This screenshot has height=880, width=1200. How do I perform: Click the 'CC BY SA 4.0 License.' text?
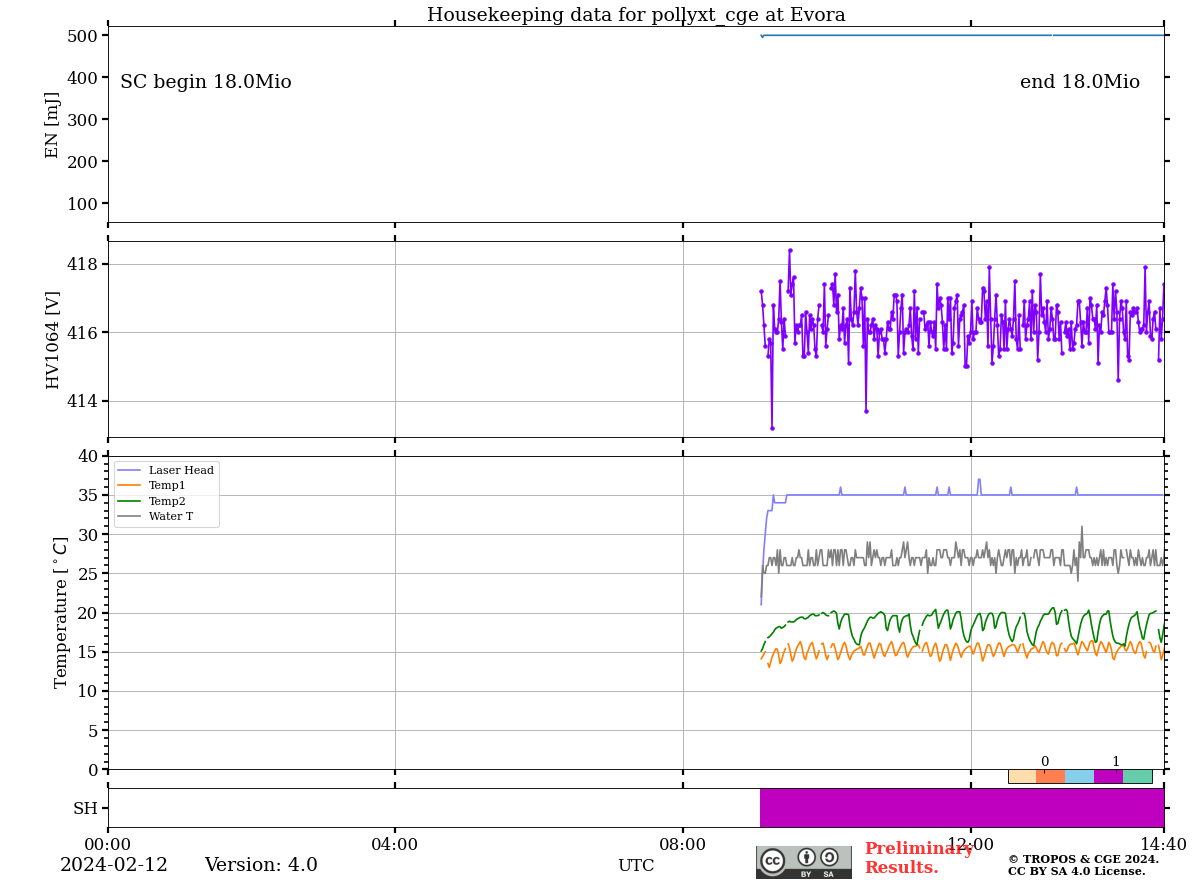tap(1077, 871)
